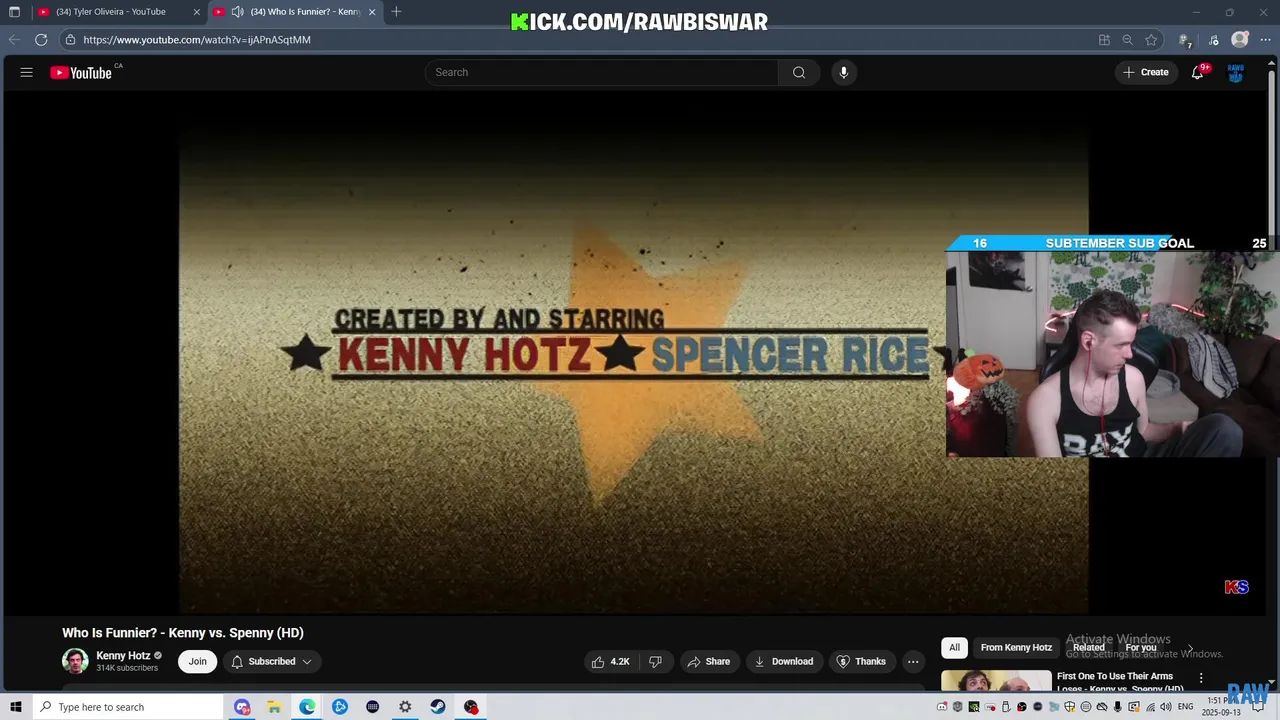Like the video with thumbs up

point(610,661)
